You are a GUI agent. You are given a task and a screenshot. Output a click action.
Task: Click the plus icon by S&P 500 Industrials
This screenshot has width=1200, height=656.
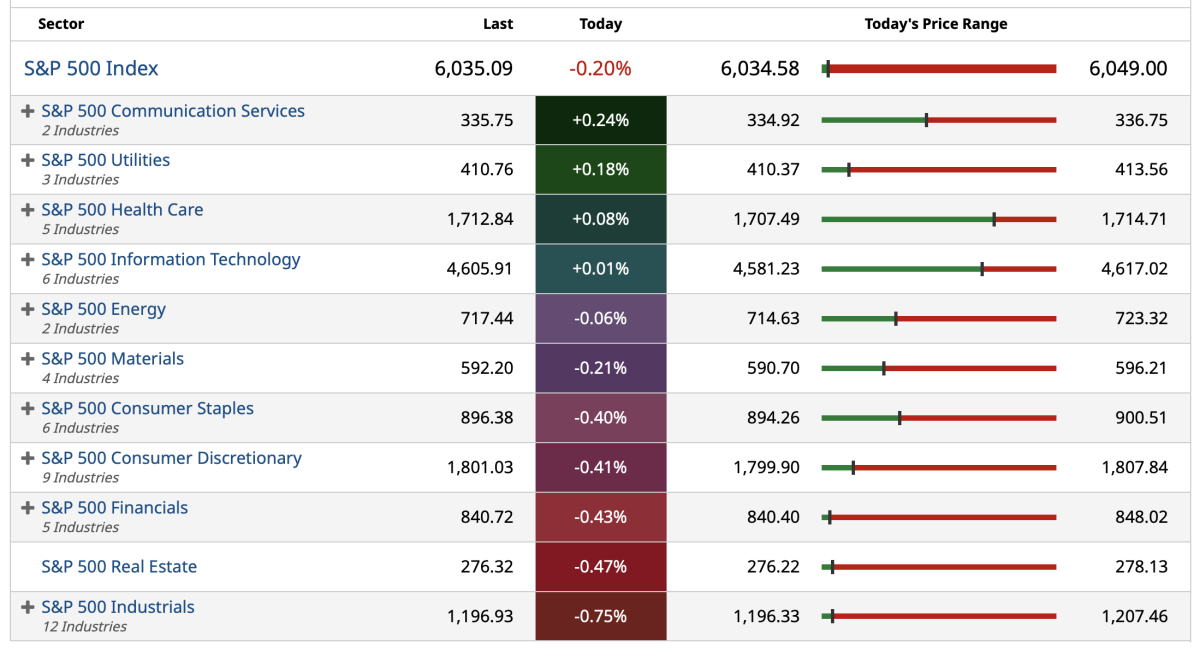click(28, 607)
